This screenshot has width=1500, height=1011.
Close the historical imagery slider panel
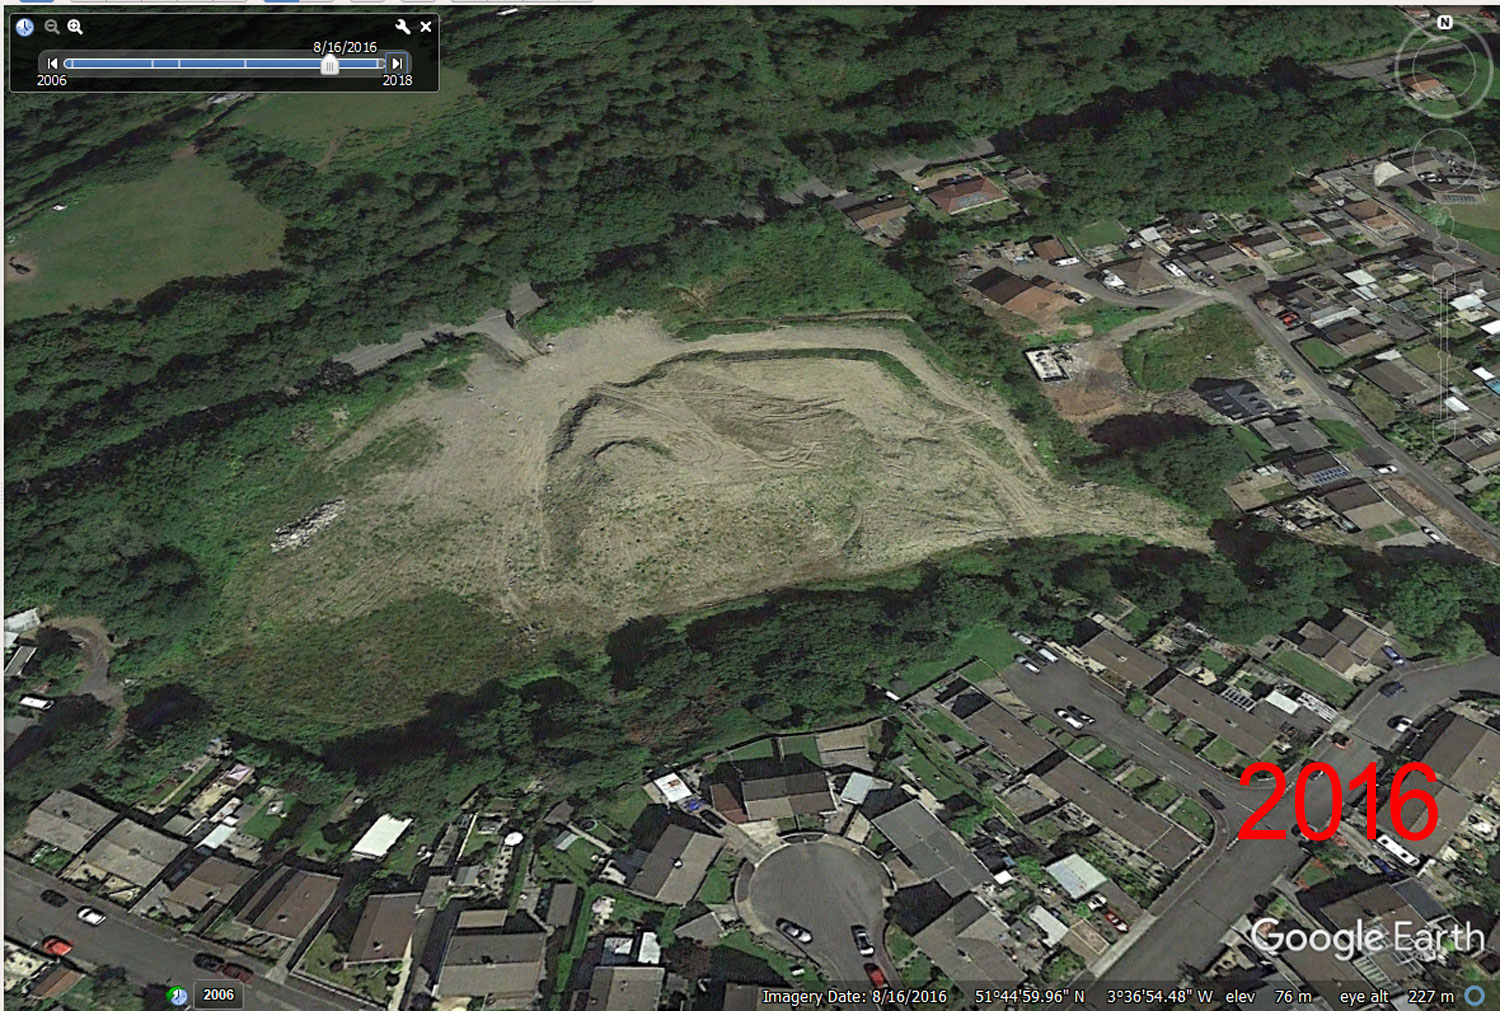click(426, 27)
